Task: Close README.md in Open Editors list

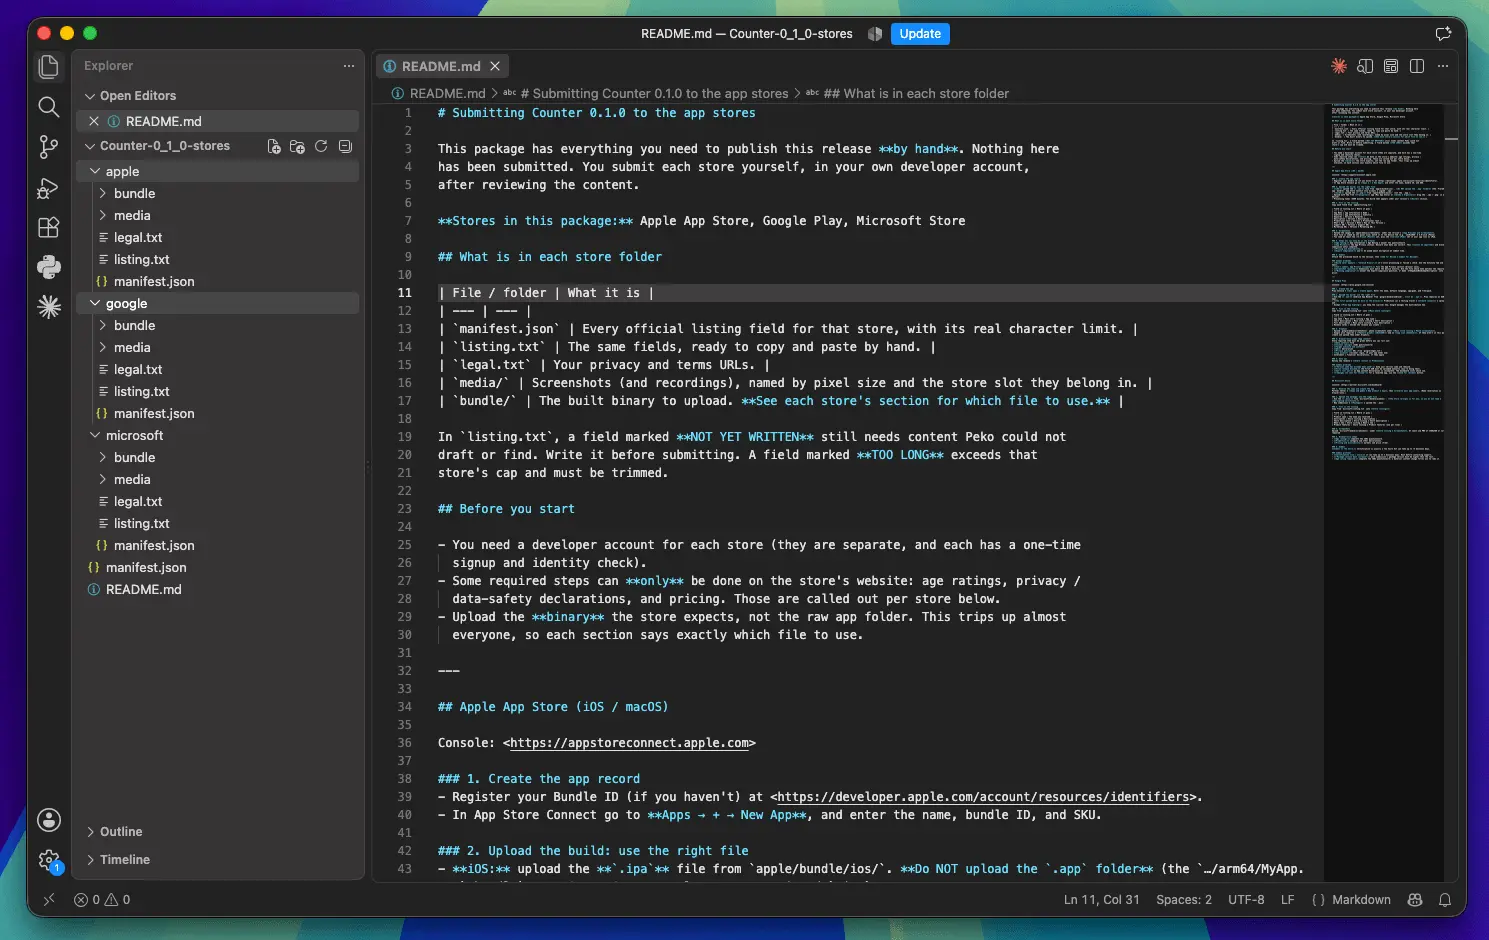Action: [94, 121]
